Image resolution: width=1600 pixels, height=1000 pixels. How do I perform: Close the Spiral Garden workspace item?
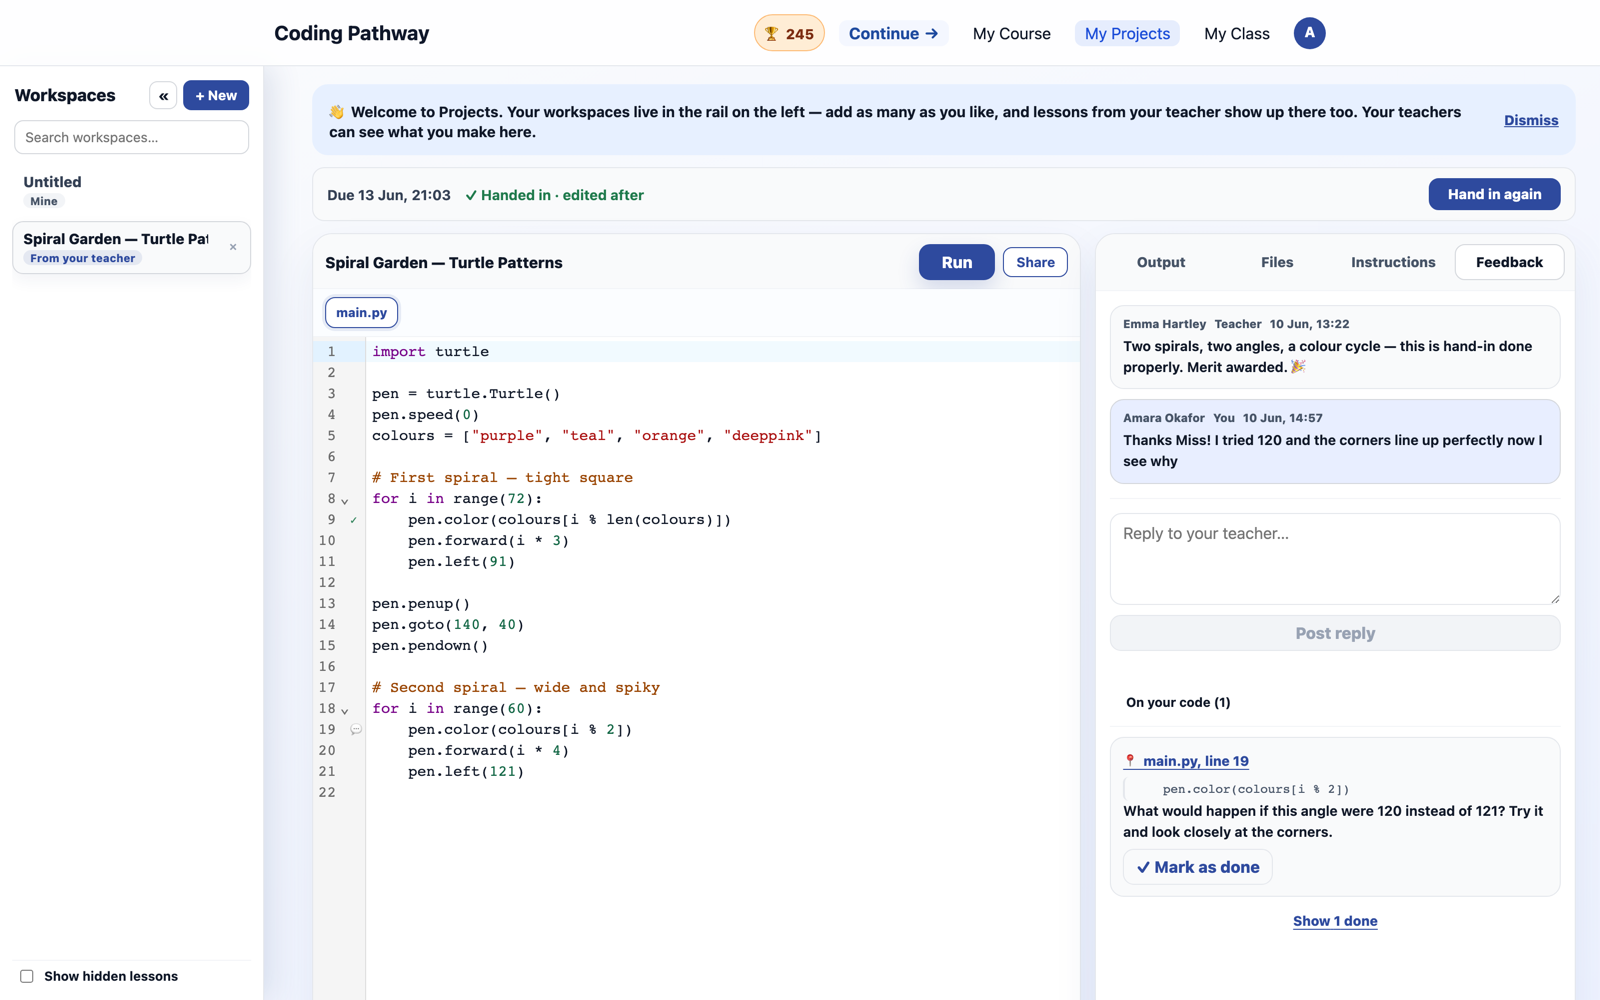click(x=233, y=247)
